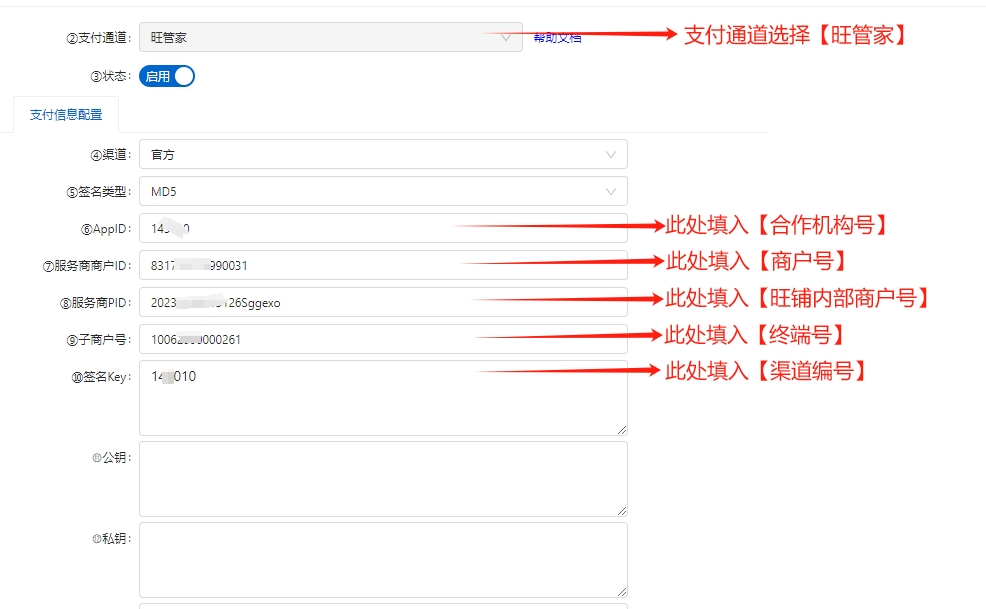Toggle the 启用 status switch
This screenshot has height=609, width=986.
click(x=167, y=76)
